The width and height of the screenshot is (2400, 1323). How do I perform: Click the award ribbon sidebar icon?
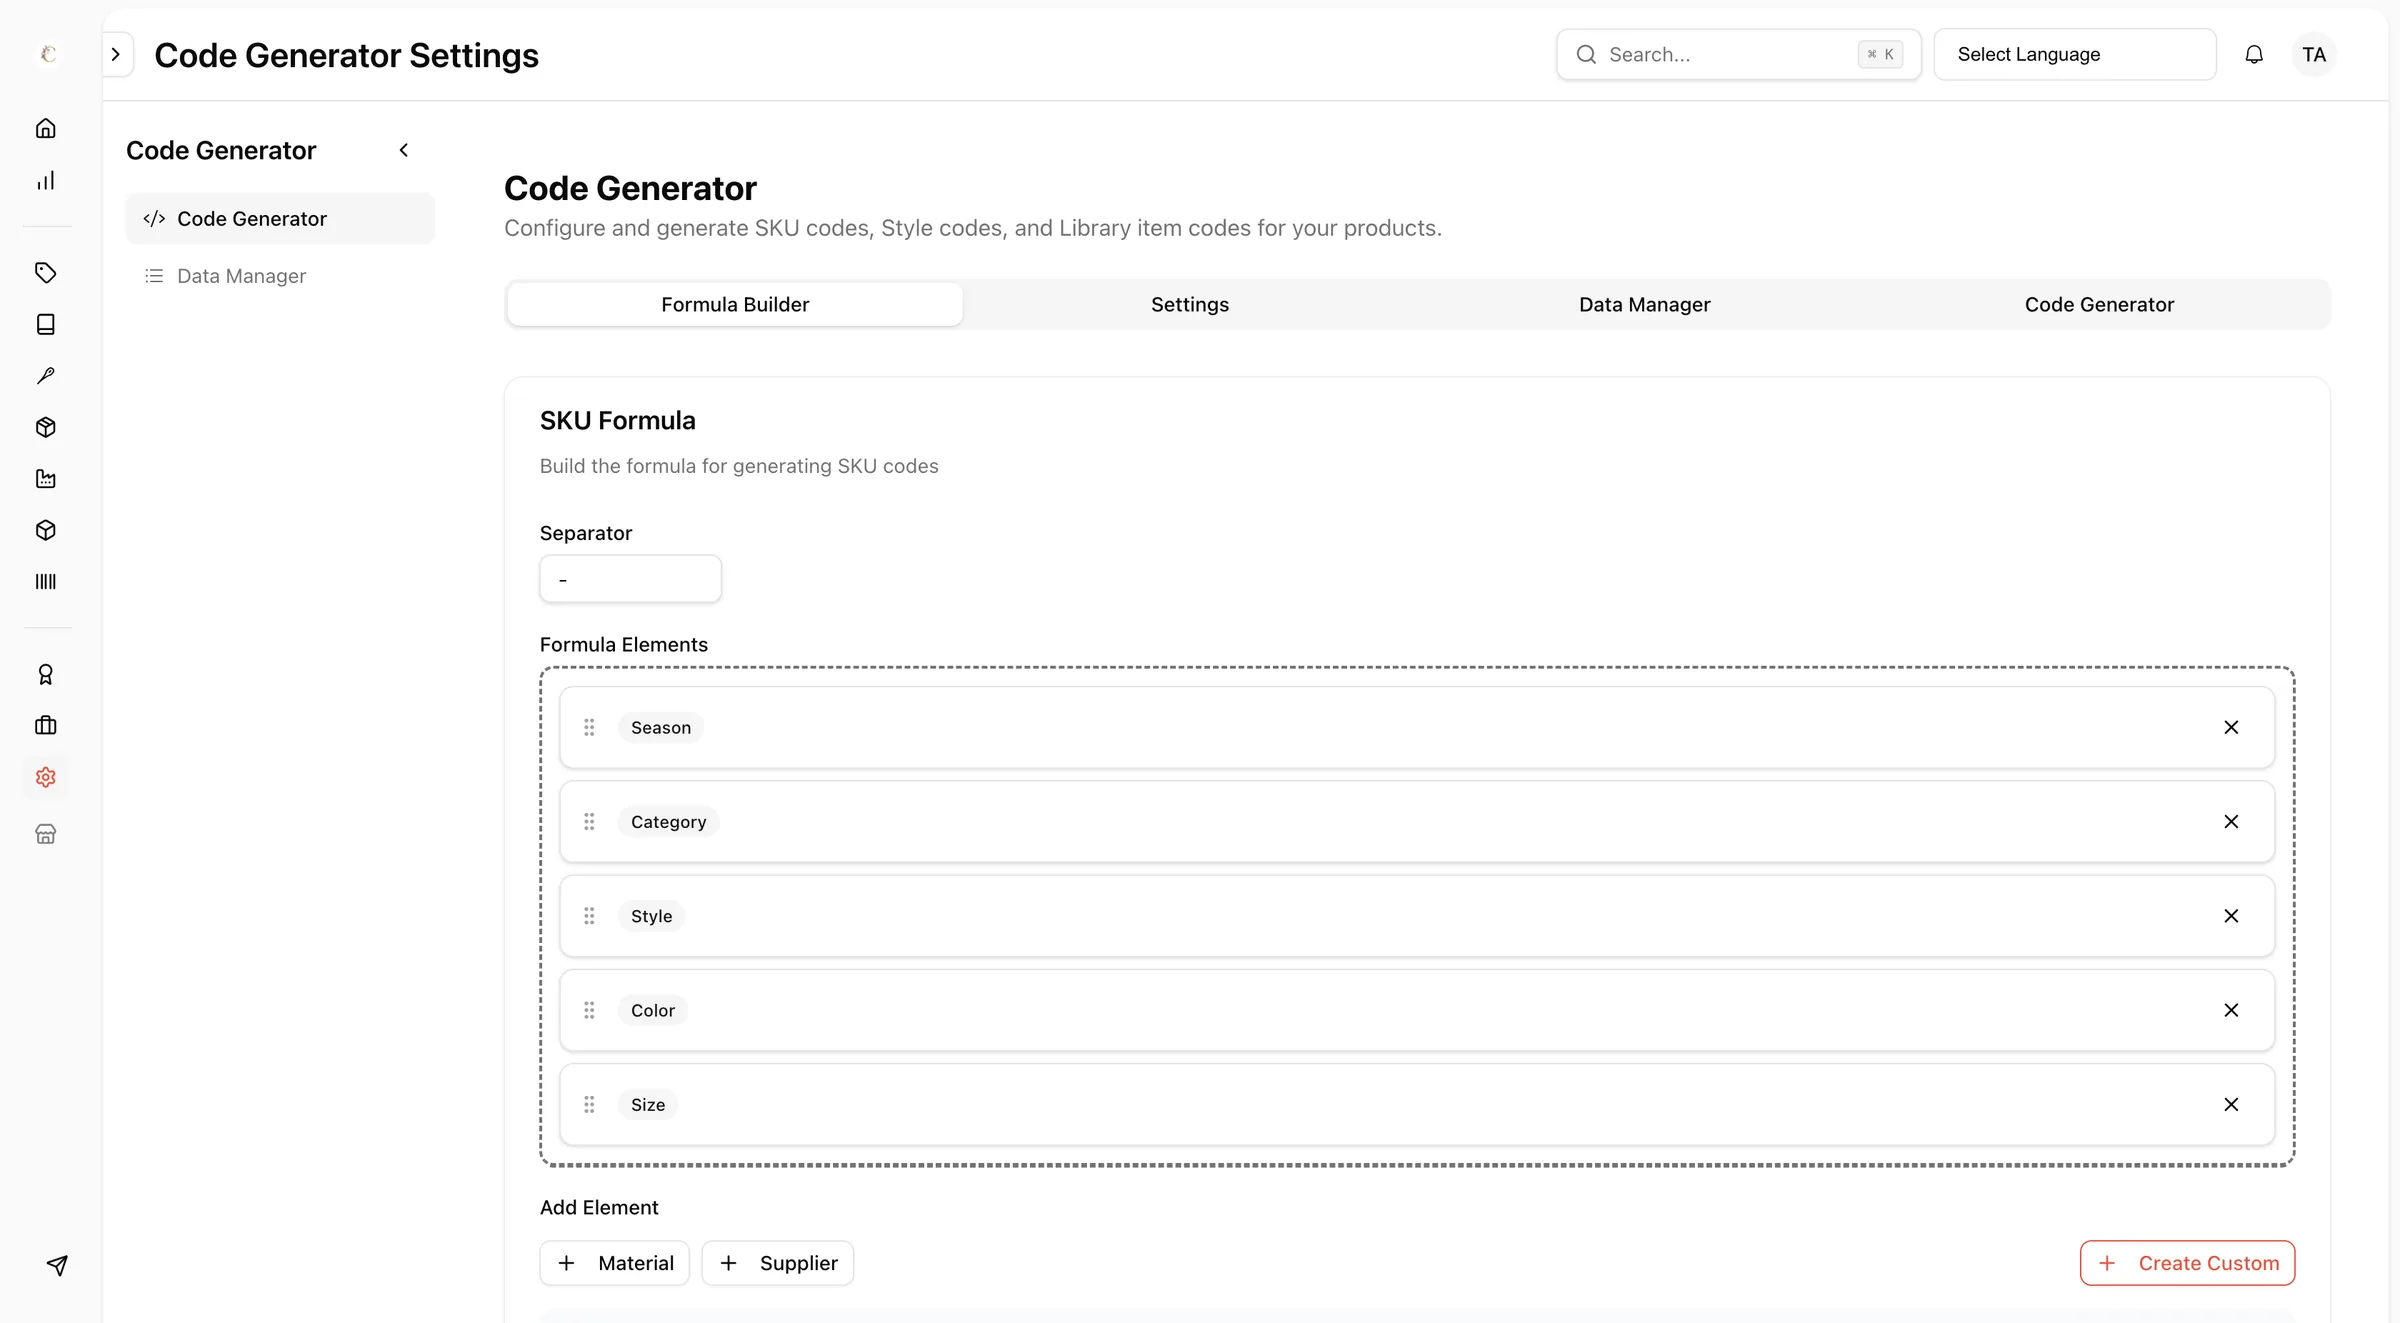(x=46, y=675)
